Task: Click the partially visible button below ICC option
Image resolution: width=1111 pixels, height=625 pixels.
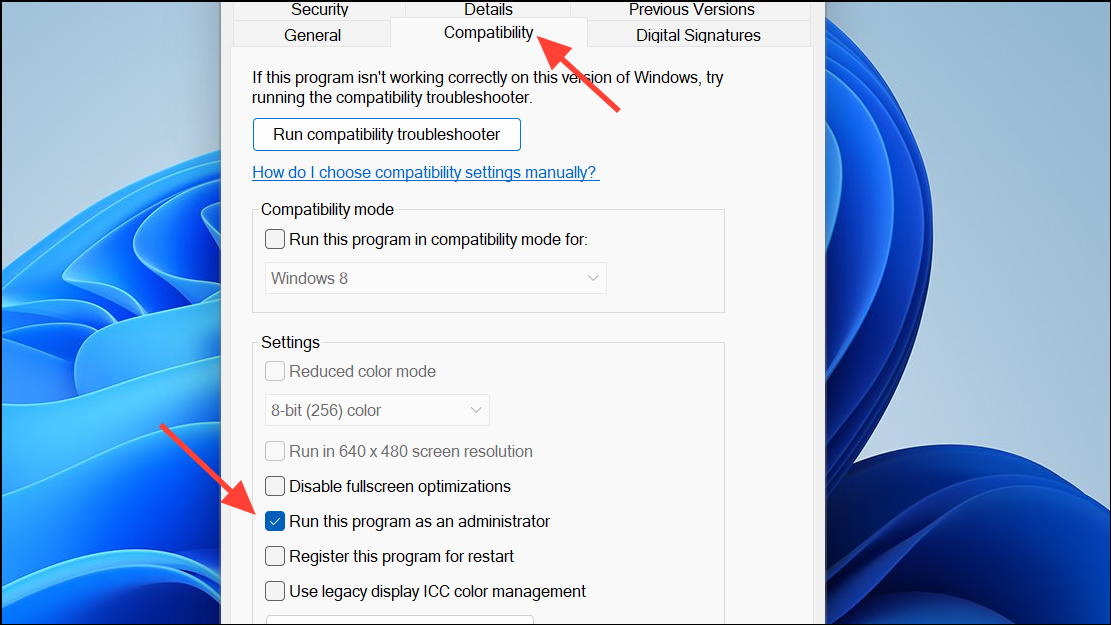Action: tap(399, 620)
